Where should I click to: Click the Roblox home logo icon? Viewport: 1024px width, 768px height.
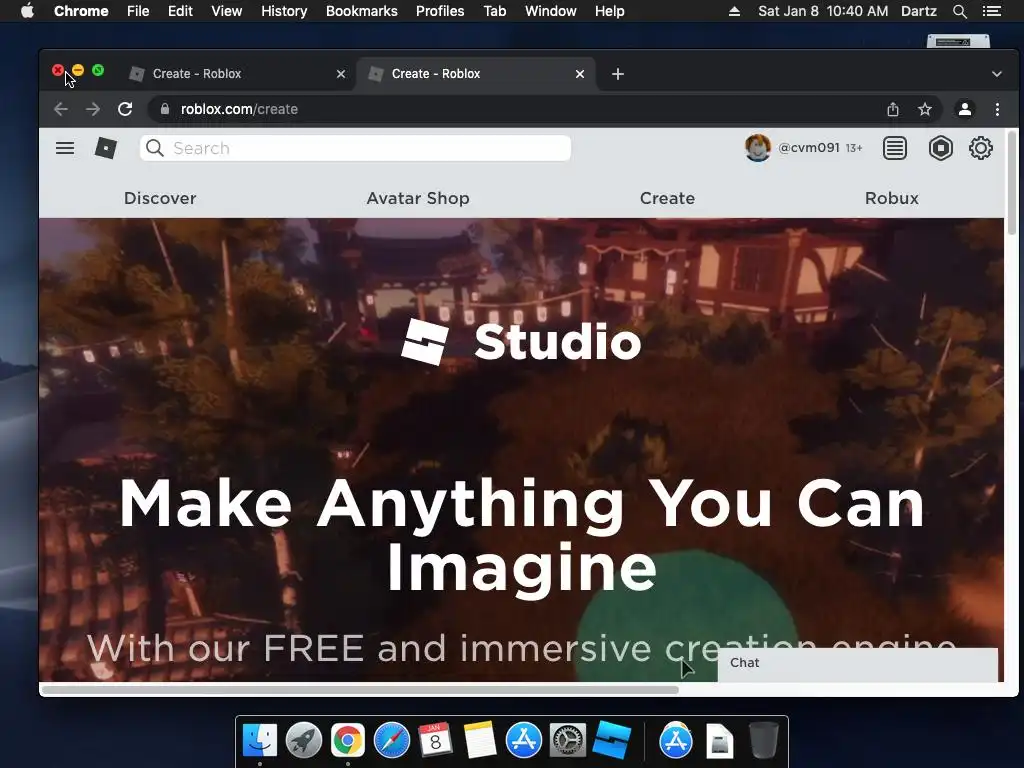pyautogui.click(x=106, y=148)
